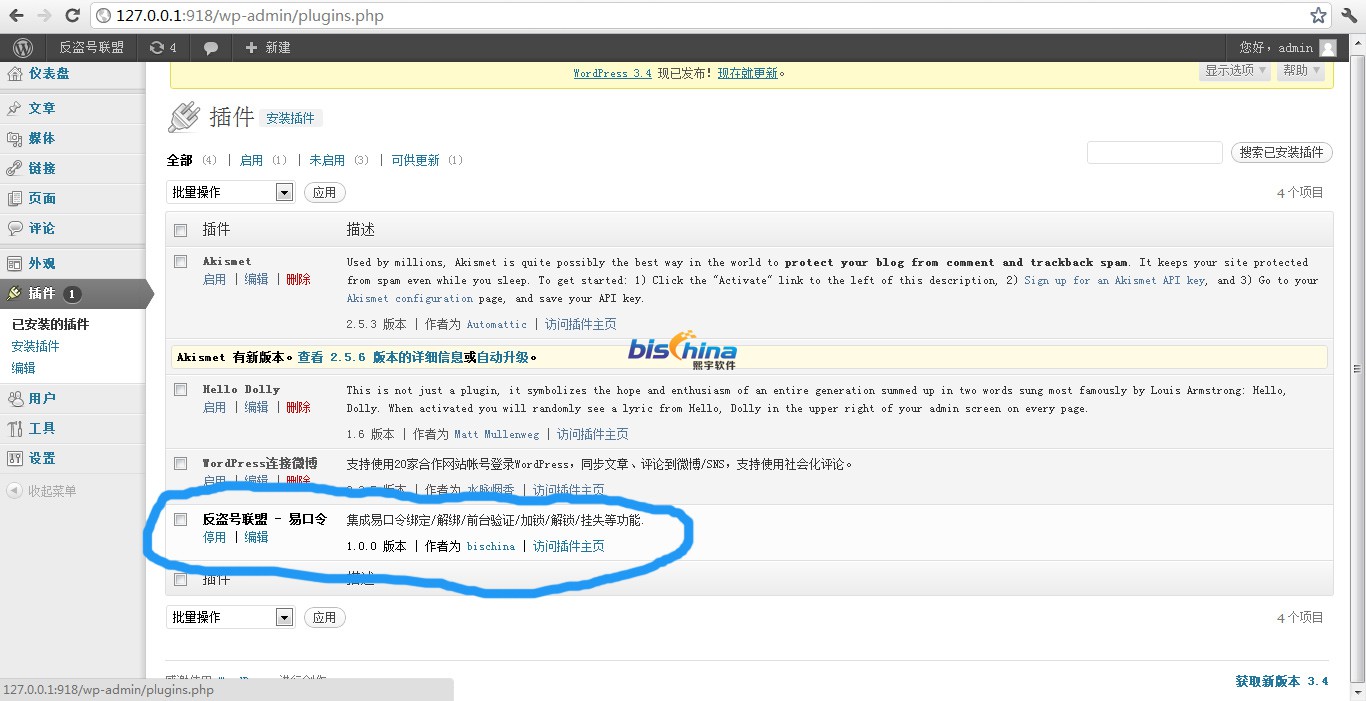Filter plugins by 未启用 tab
The image size is (1366, 701).
pos(327,160)
